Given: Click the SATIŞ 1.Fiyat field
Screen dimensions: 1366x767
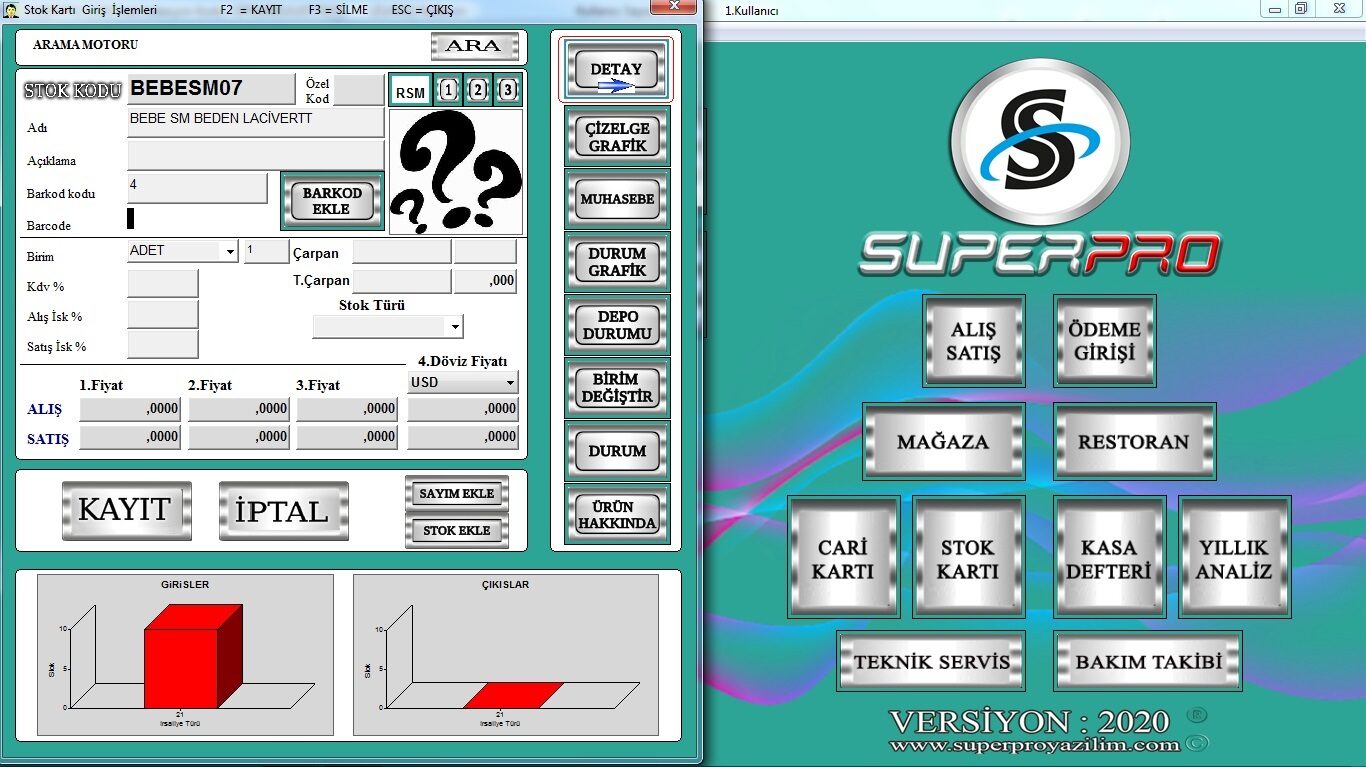Looking at the screenshot, I should tap(131, 436).
